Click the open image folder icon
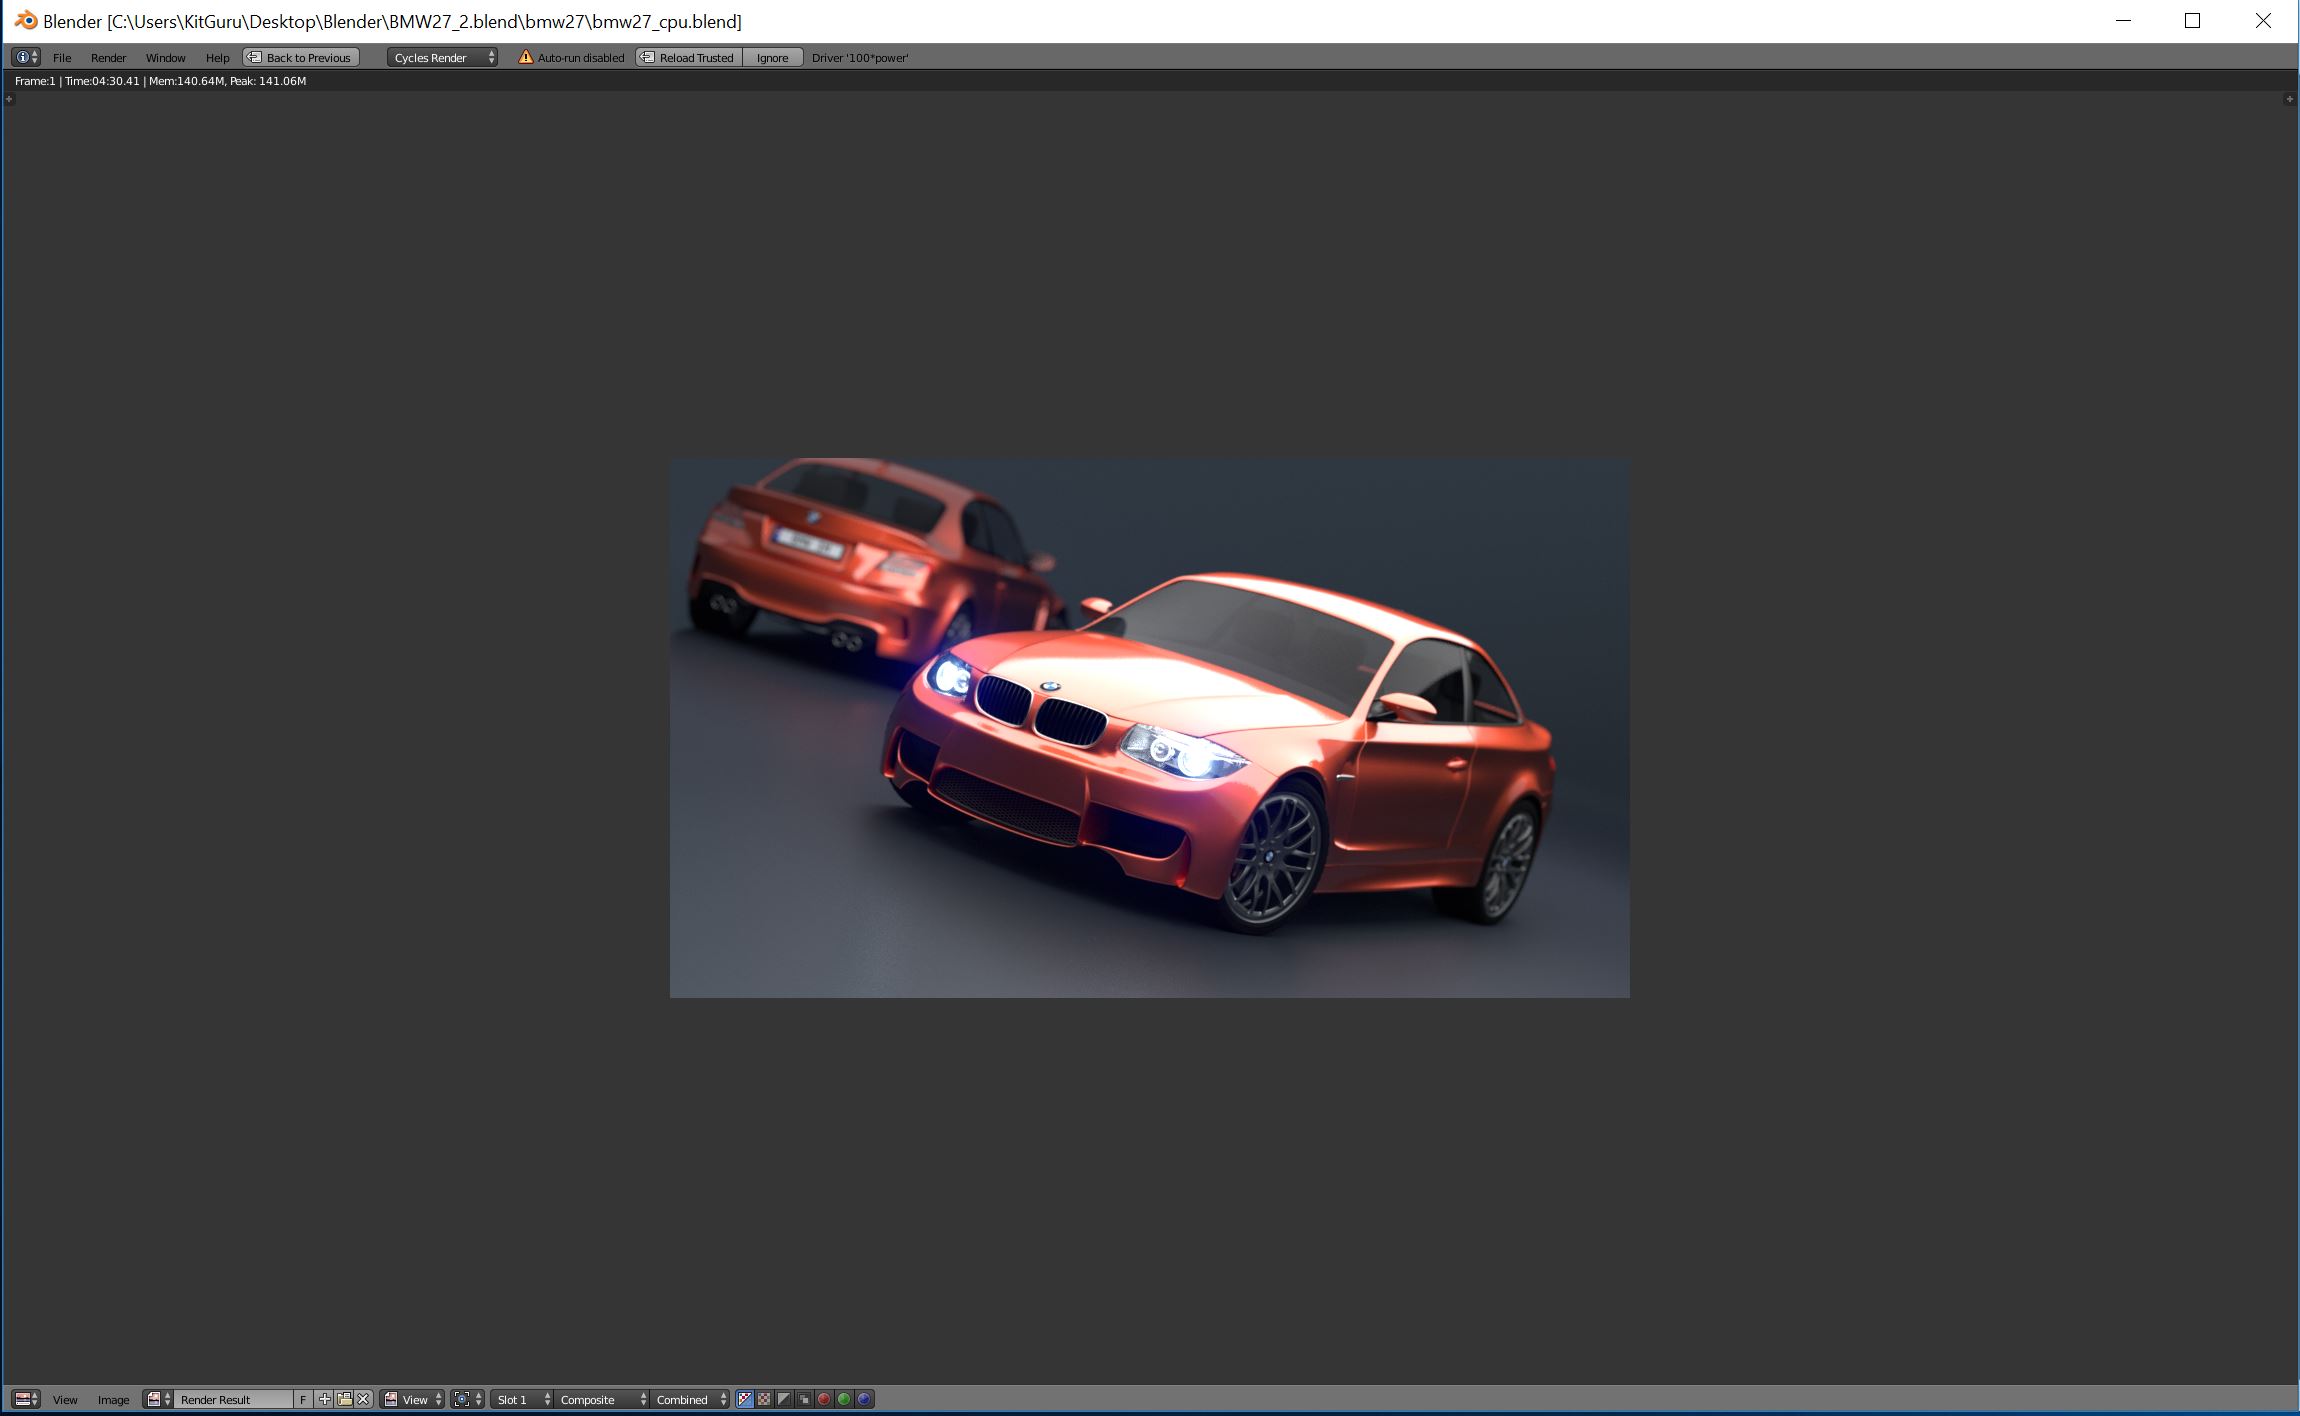This screenshot has width=2300, height=1416. click(x=344, y=1399)
